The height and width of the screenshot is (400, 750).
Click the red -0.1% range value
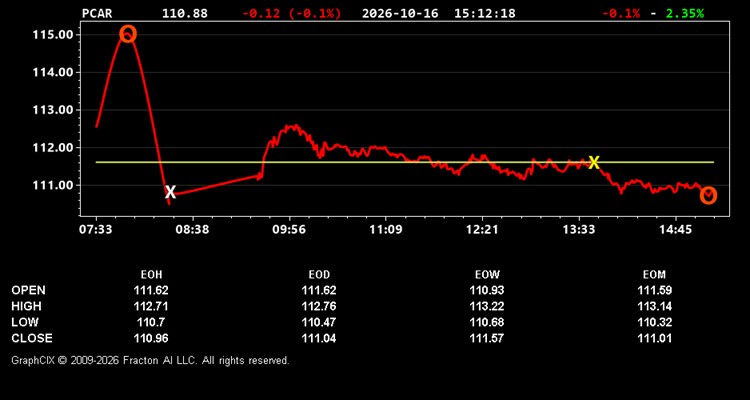[x=621, y=13]
